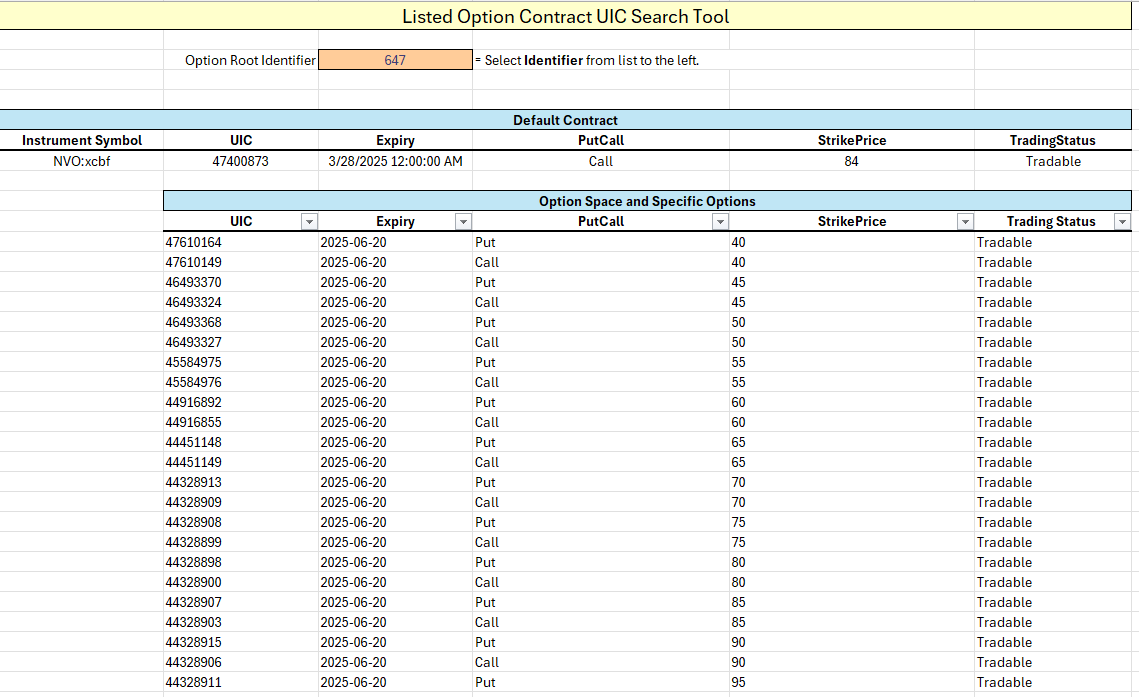The image size is (1139, 697).
Task: Click the Instrument Symbol column header
Action: (x=82, y=141)
